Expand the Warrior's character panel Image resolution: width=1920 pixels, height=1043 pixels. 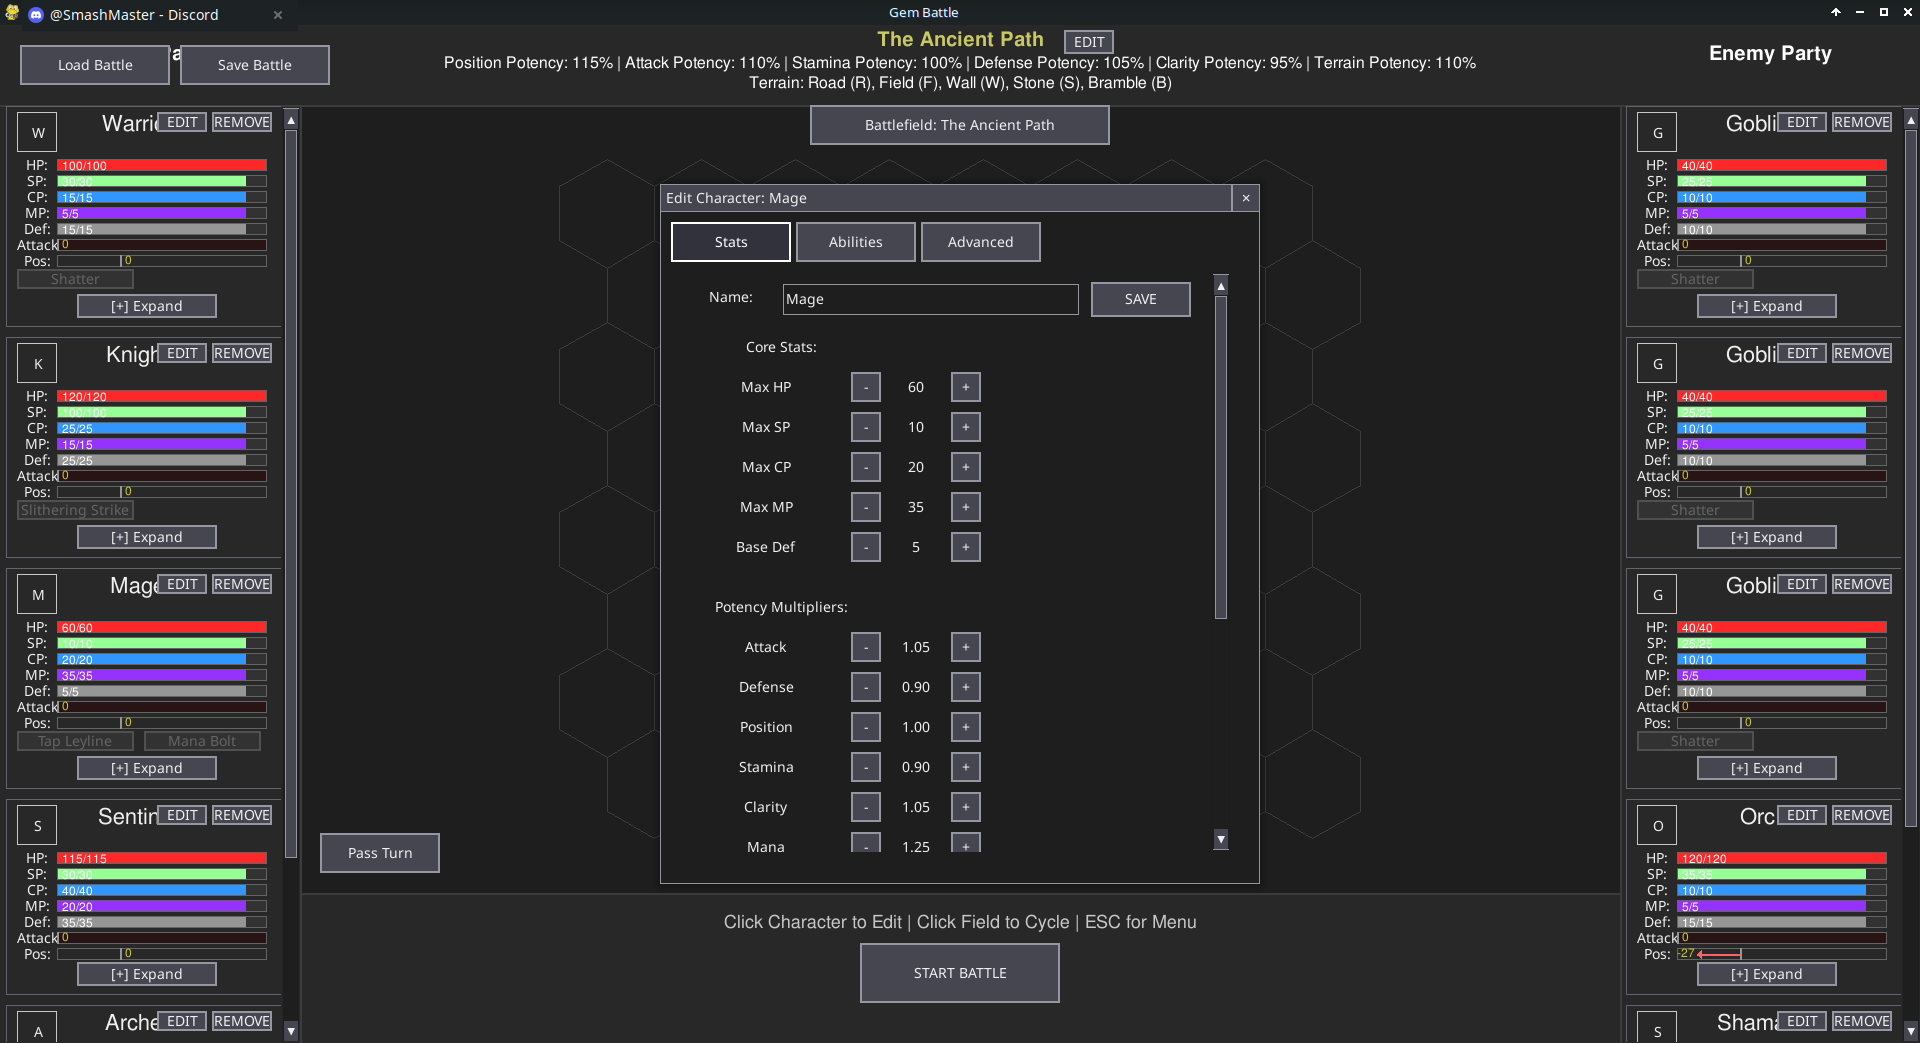tap(146, 305)
